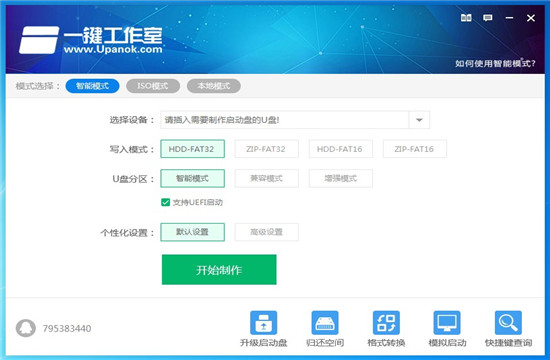This screenshot has width=550, height=360.
Task: Switch to ISO模式 tab
Action: point(153,86)
